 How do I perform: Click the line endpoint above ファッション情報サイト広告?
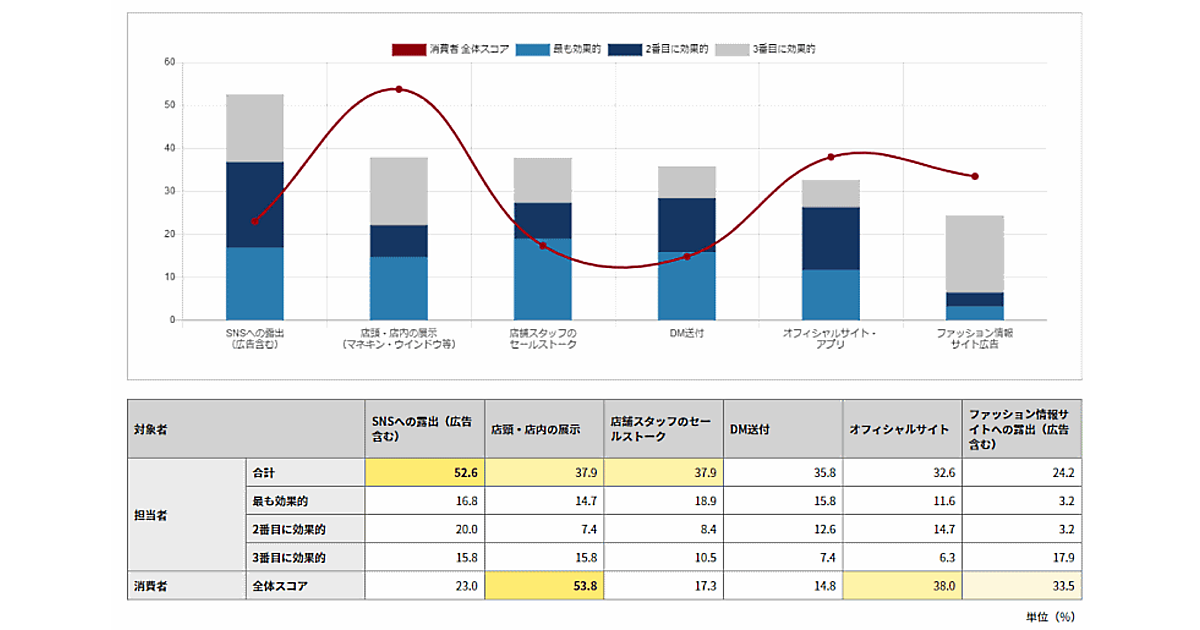975,176
